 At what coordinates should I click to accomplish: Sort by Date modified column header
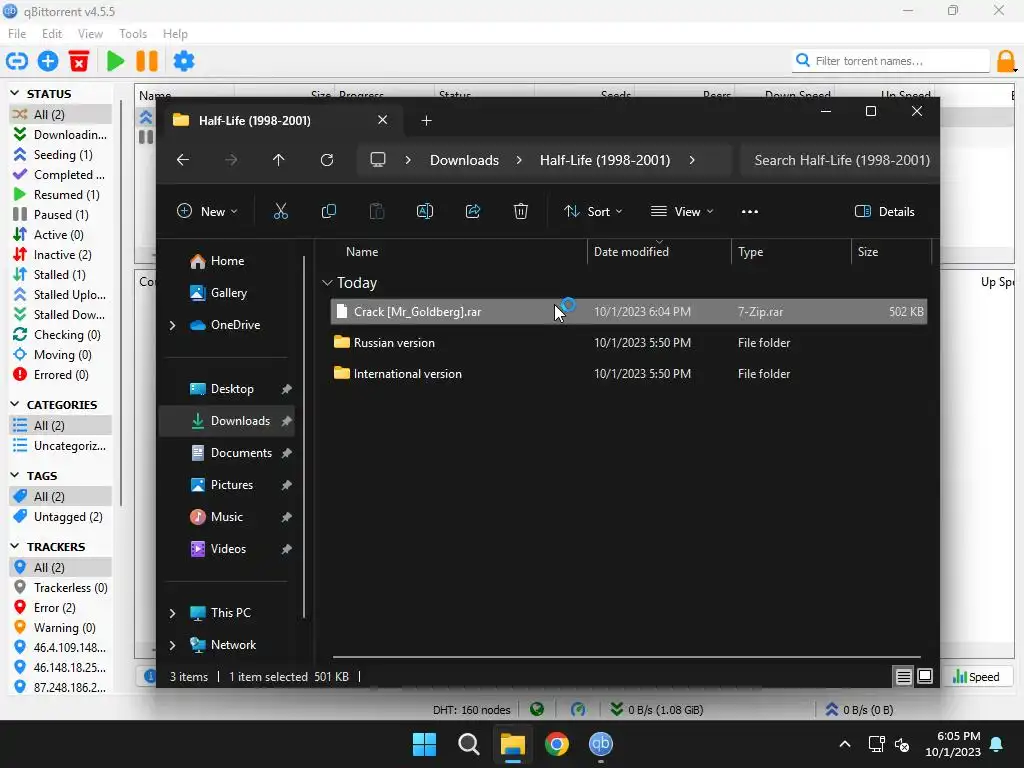point(659,251)
